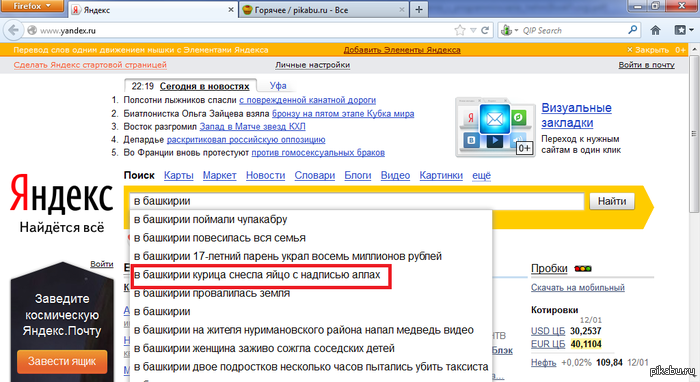Click the page vertical scrollbar
Image resolution: width=700 pixels, height=382 pixels.
[695, 134]
